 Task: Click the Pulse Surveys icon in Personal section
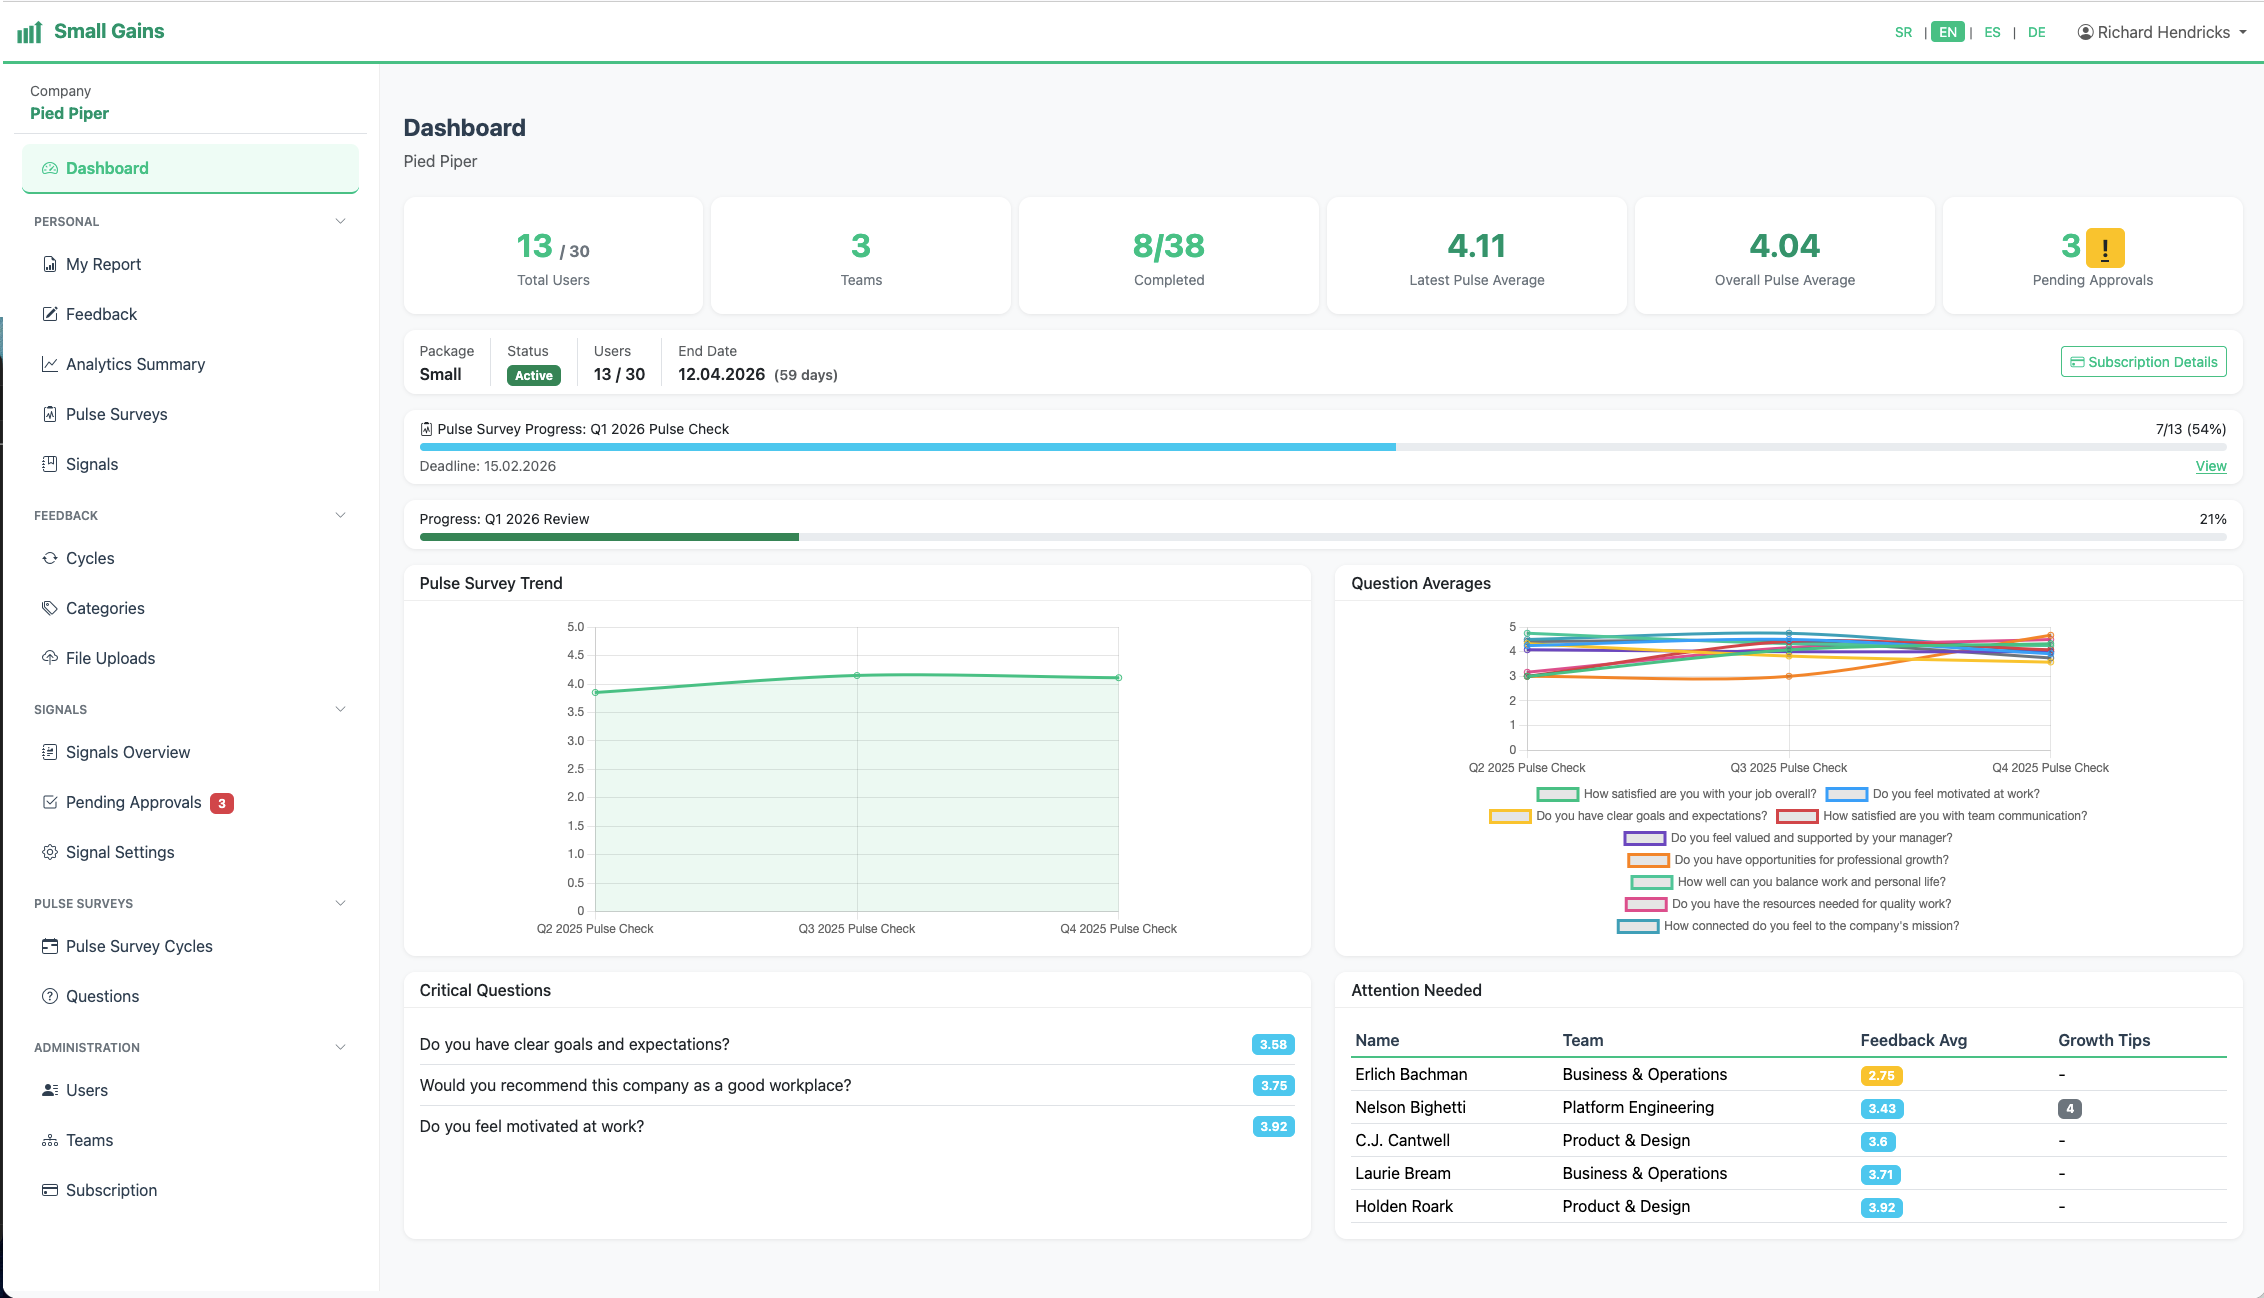click(50, 414)
